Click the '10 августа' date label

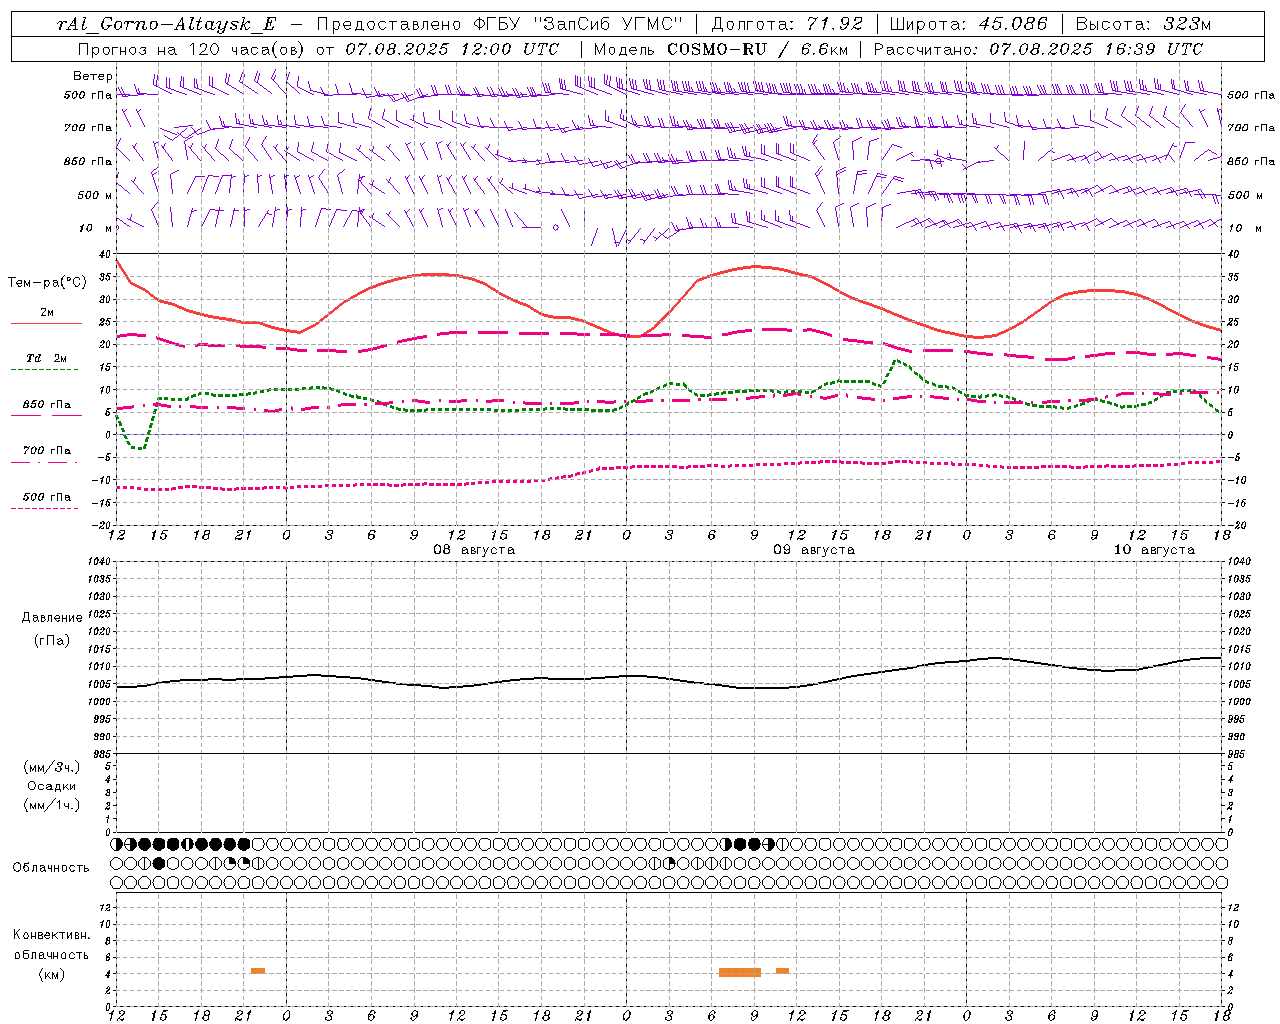pyautogui.click(x=1154, y=550)
